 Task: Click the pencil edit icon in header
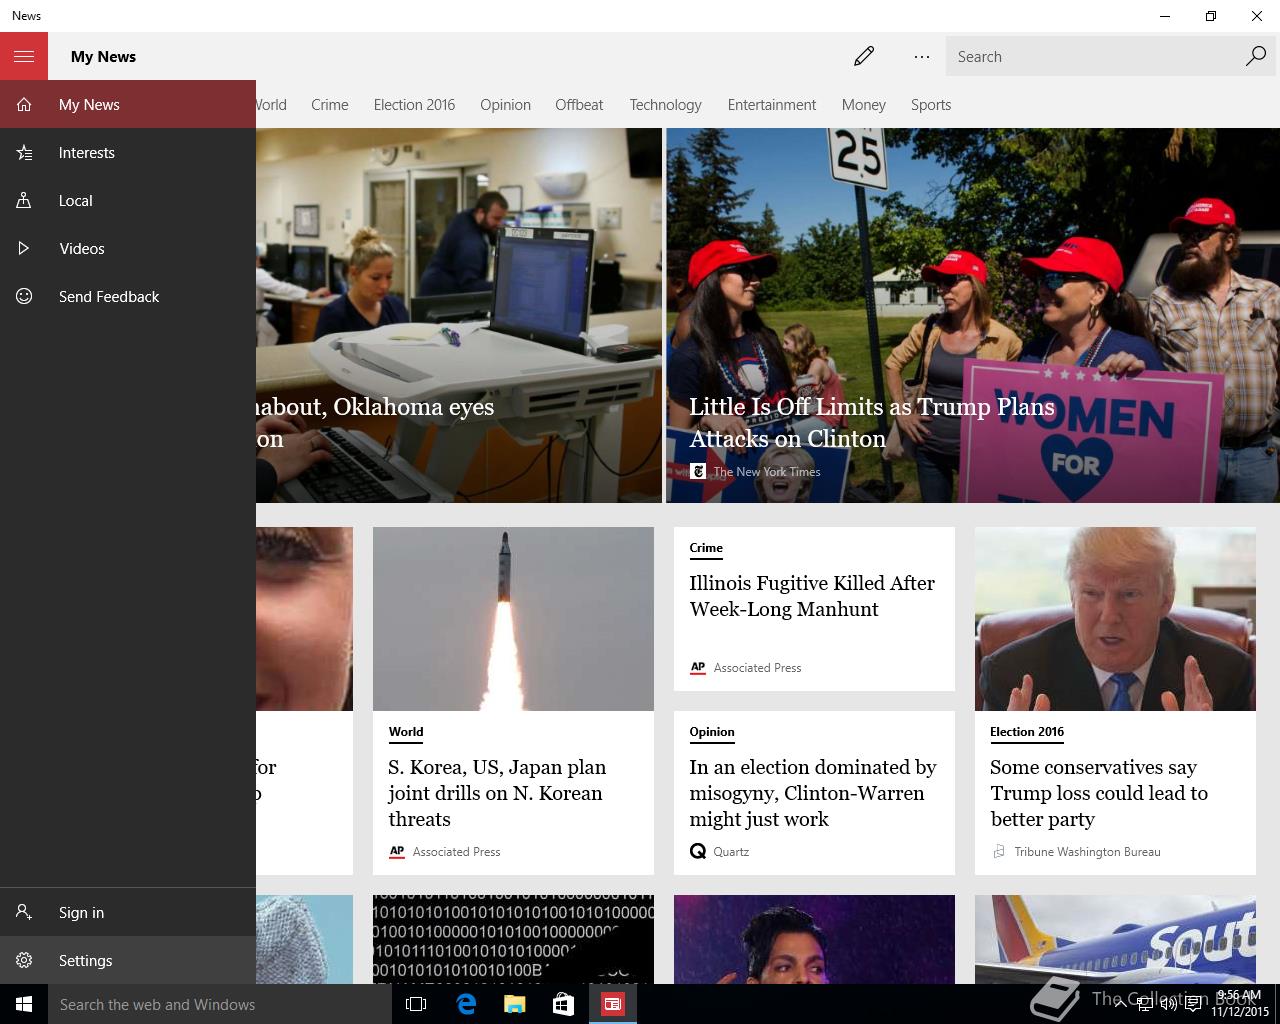864,56
